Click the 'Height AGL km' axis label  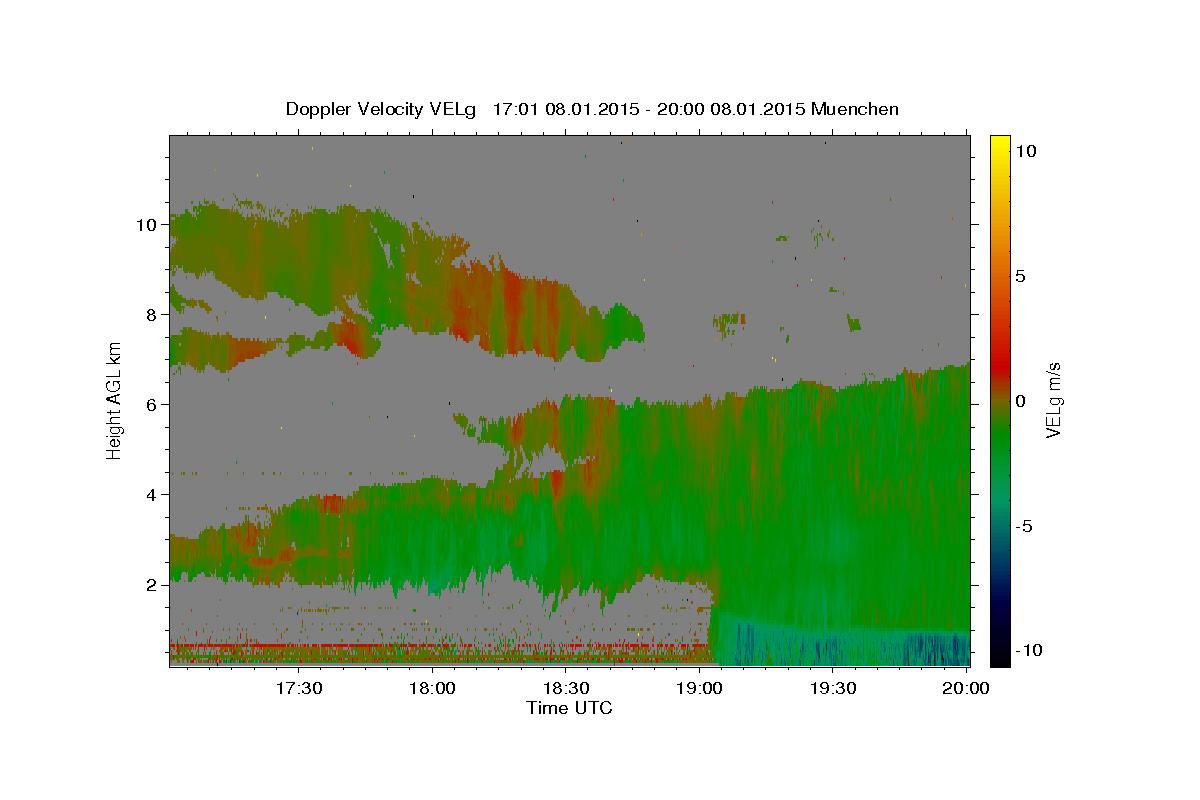(x=114, y=400)
